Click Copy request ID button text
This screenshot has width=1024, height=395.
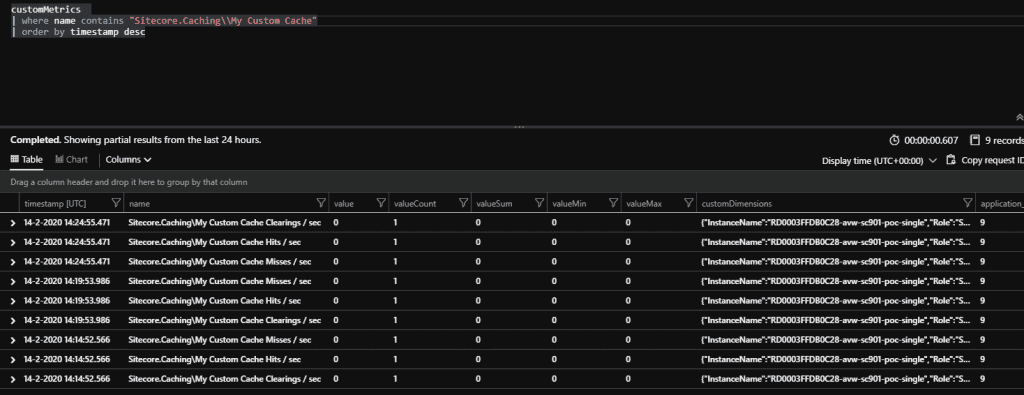(x=993, y=161)
